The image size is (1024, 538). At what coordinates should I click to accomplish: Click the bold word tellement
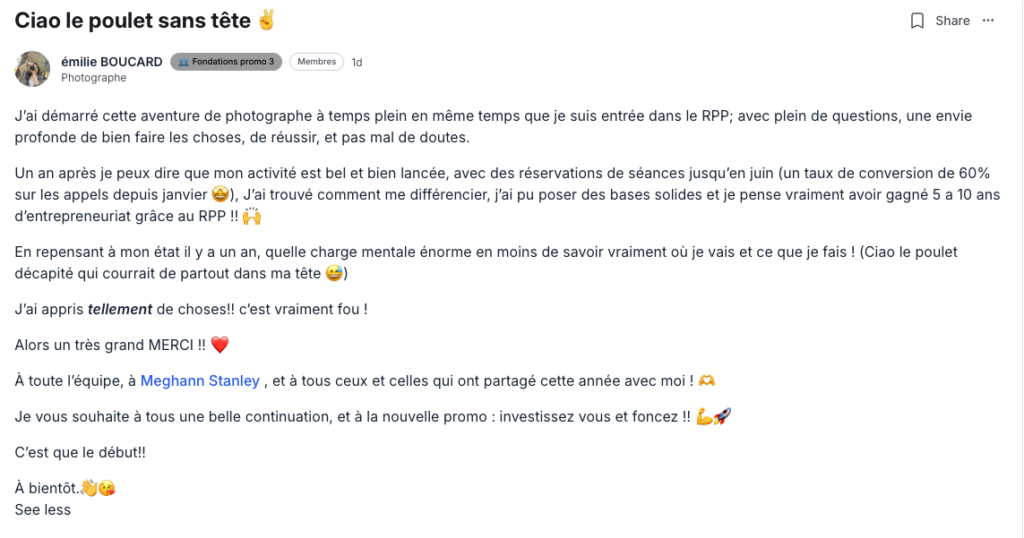(120, 310)
